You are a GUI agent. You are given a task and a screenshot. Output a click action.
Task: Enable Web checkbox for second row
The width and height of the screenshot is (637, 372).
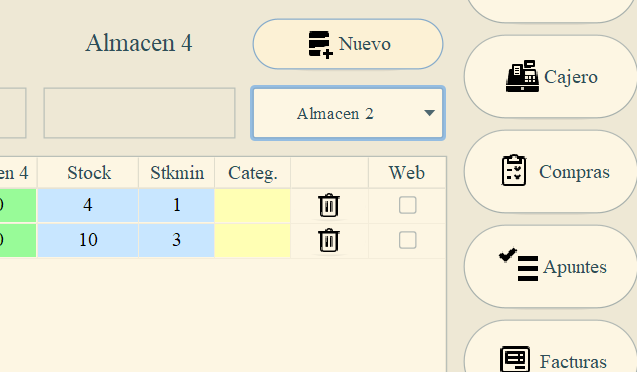coord(407,240)
